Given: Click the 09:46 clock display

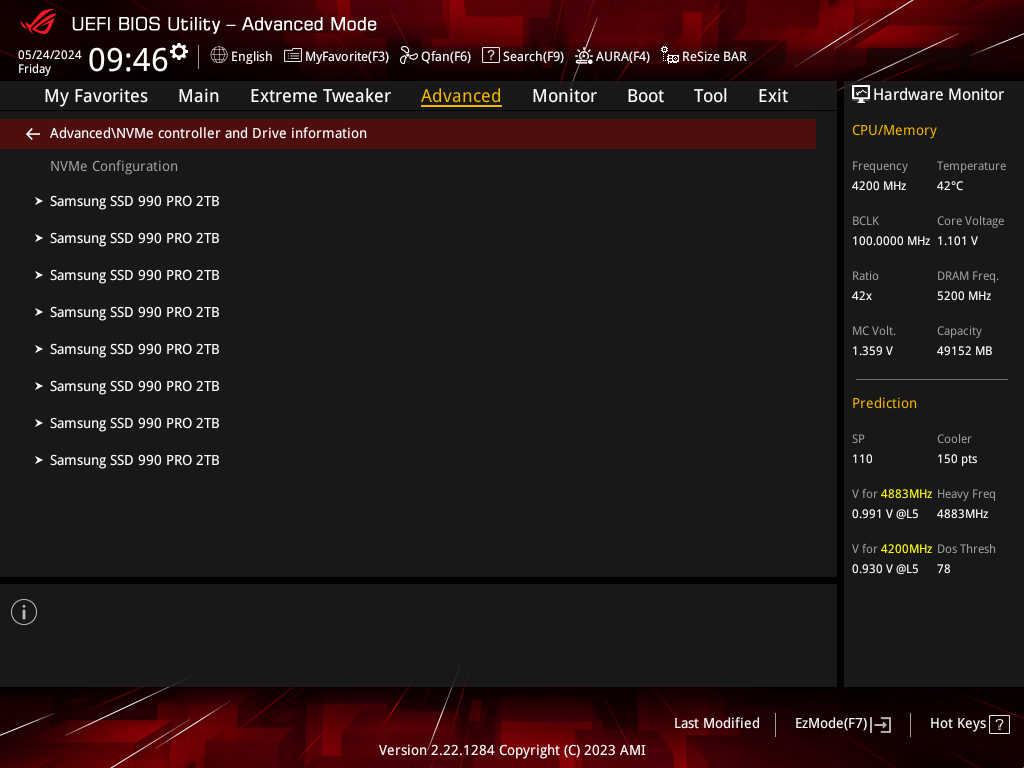Looking at the screenshot, I should (128, 60).
